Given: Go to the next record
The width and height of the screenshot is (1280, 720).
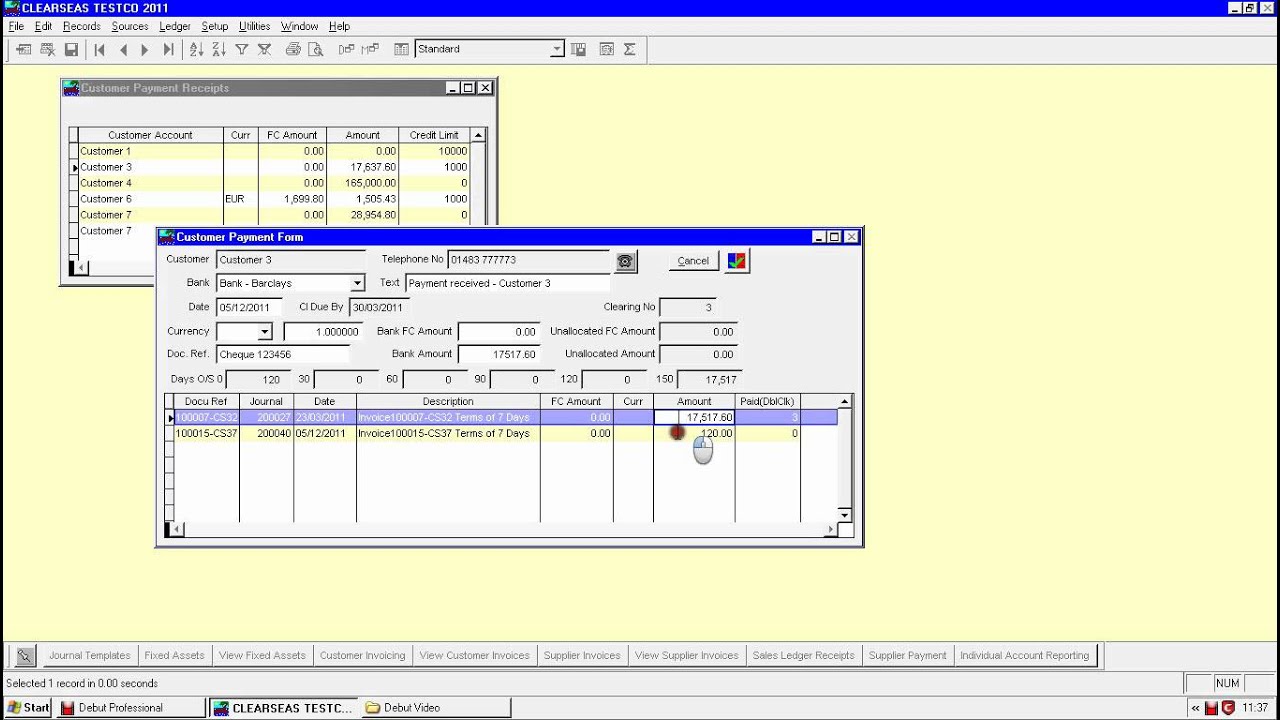Looking at the screenshot, I should point(145,49).
